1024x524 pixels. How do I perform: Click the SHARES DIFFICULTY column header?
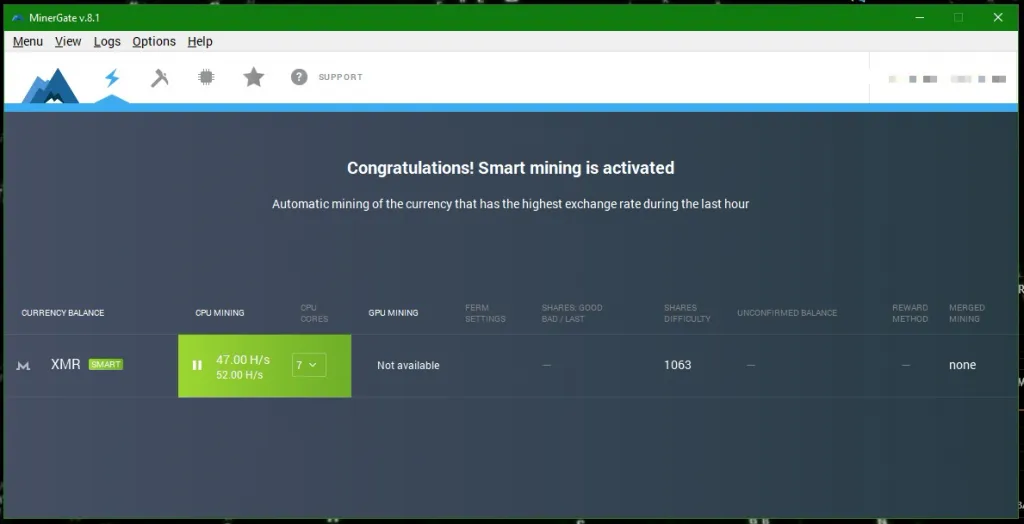tap(687, 314)
